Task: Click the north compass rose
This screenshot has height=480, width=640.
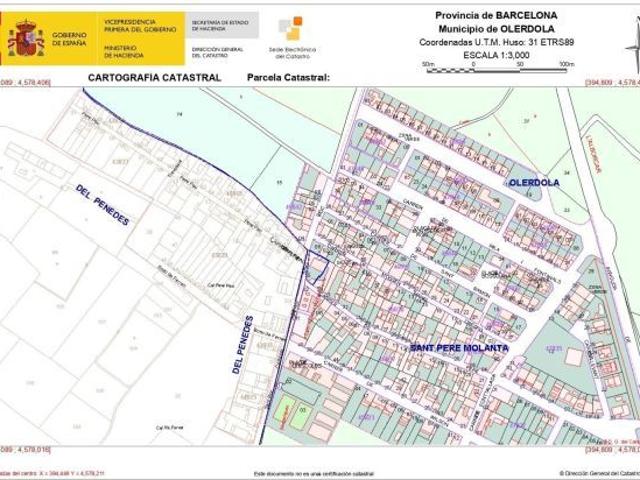Action: pyautogui.click(x=632, y=45)
